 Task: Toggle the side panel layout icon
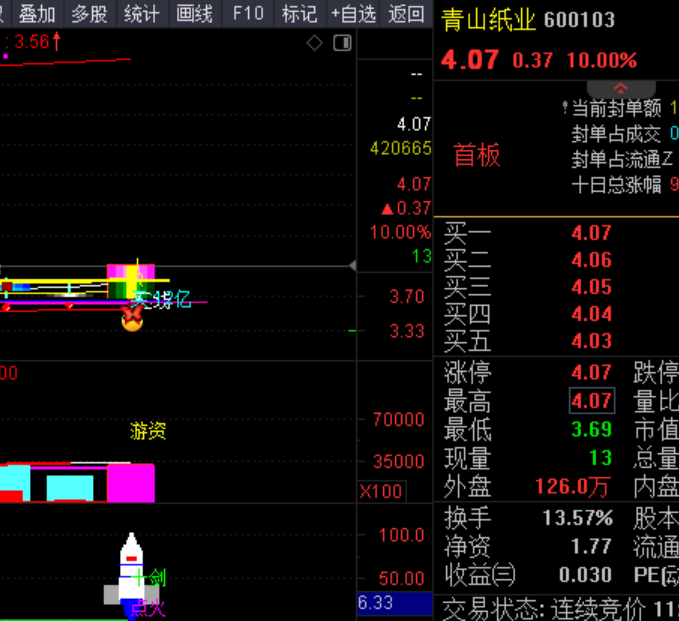tap(342, 43)
